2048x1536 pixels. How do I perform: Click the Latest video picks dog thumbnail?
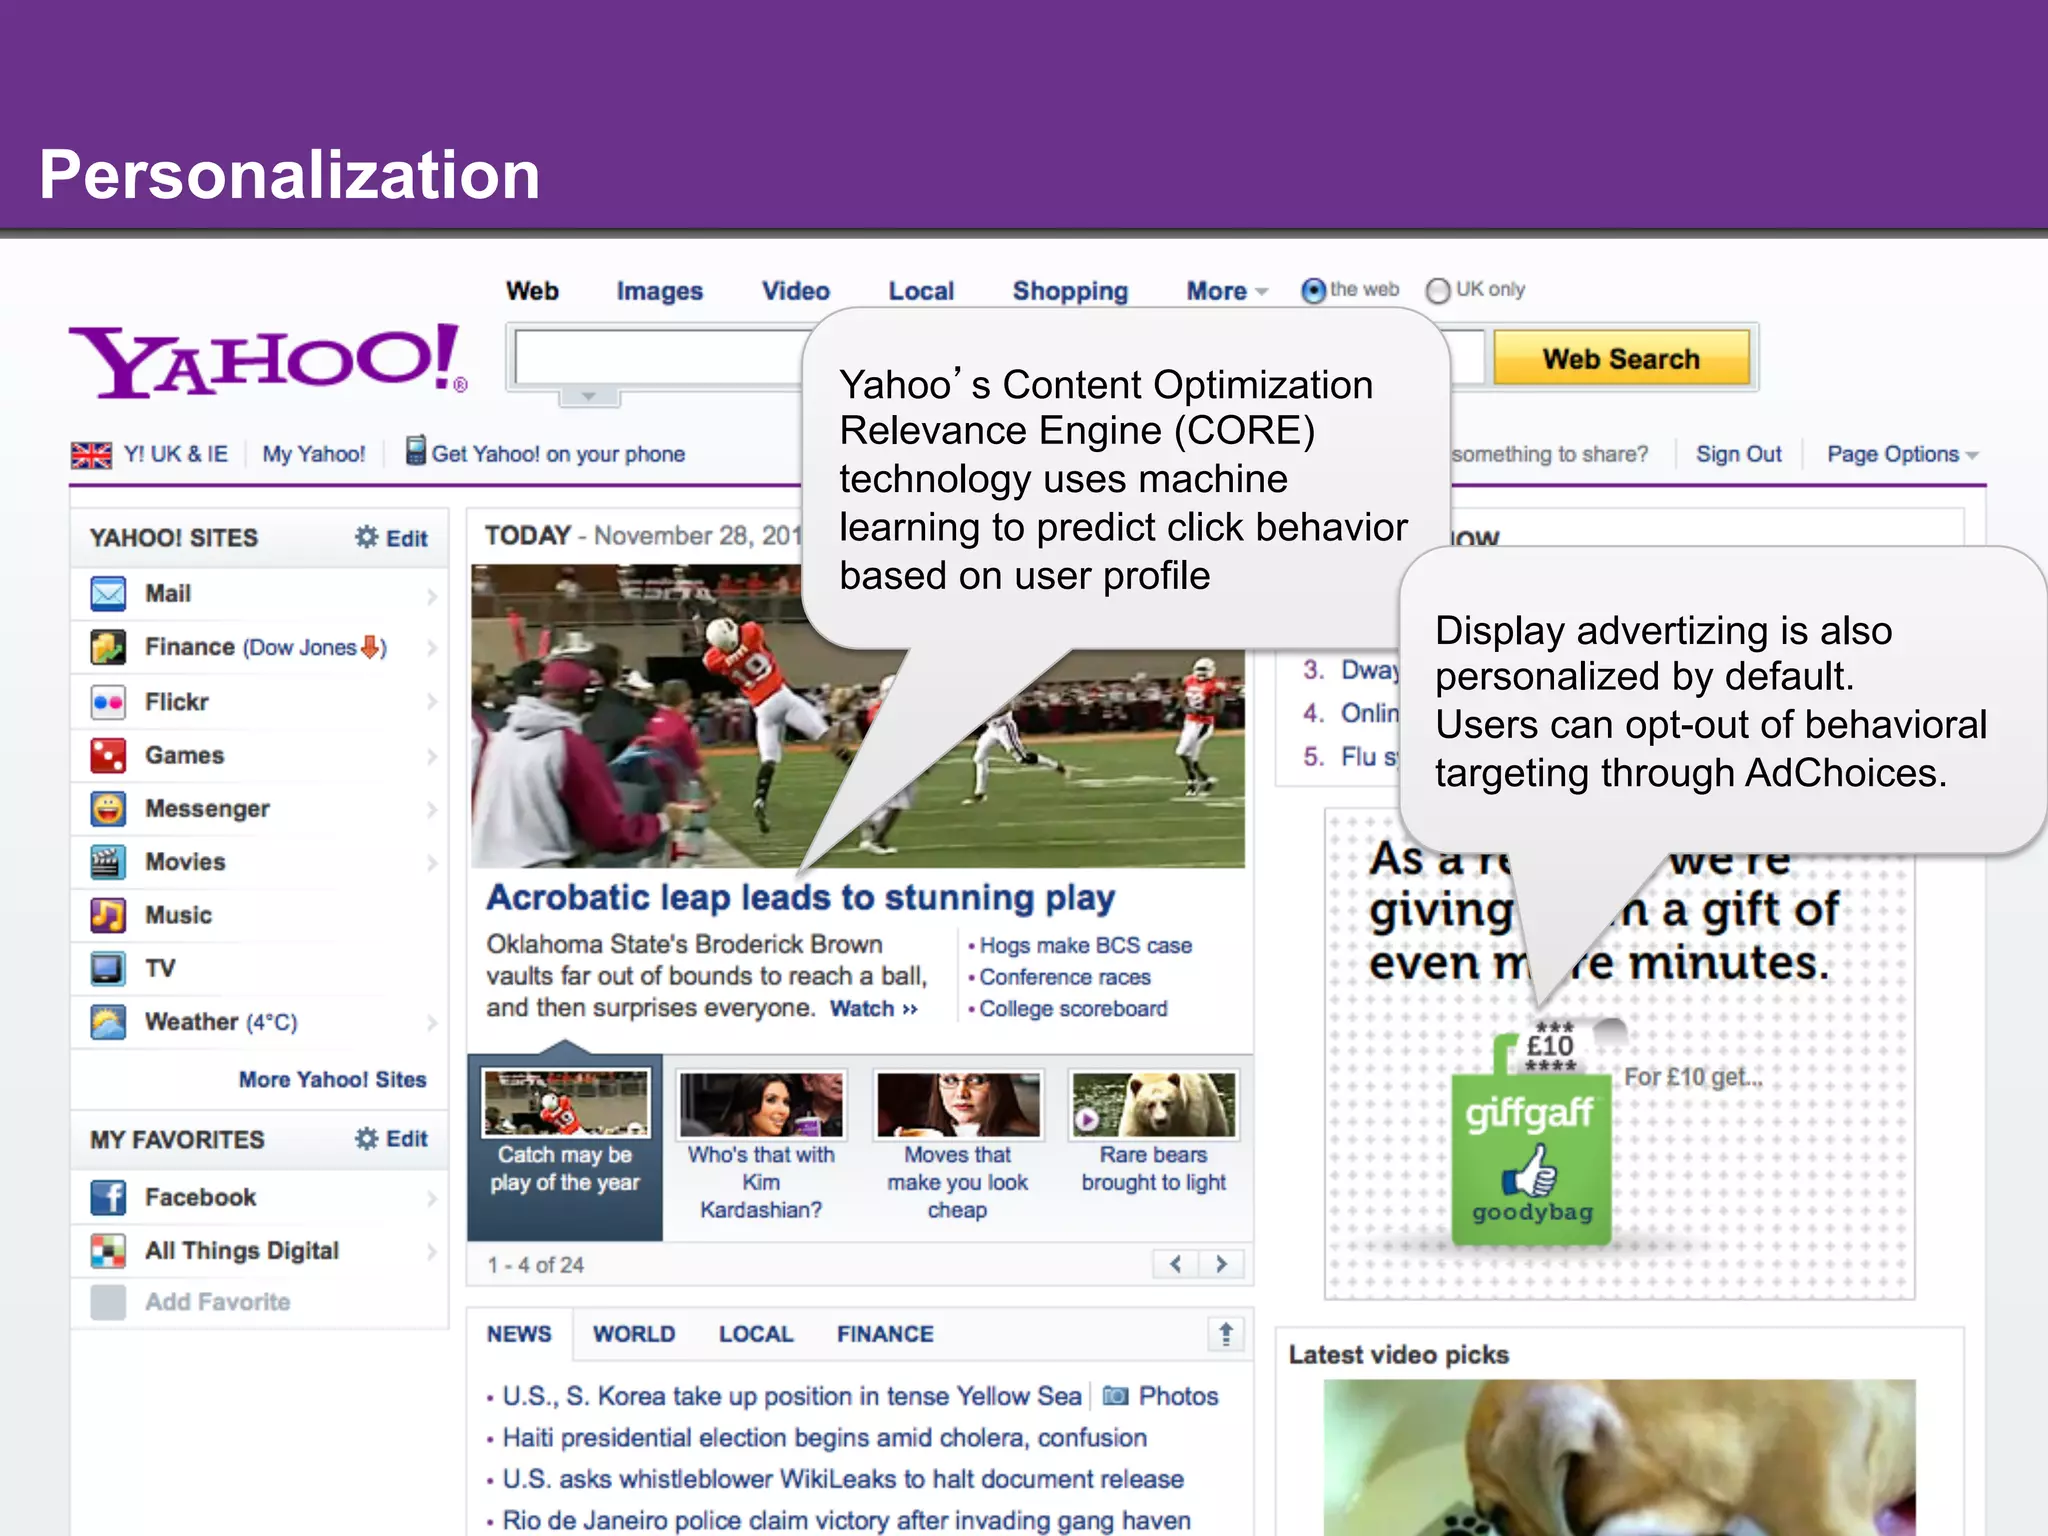1619,1457
